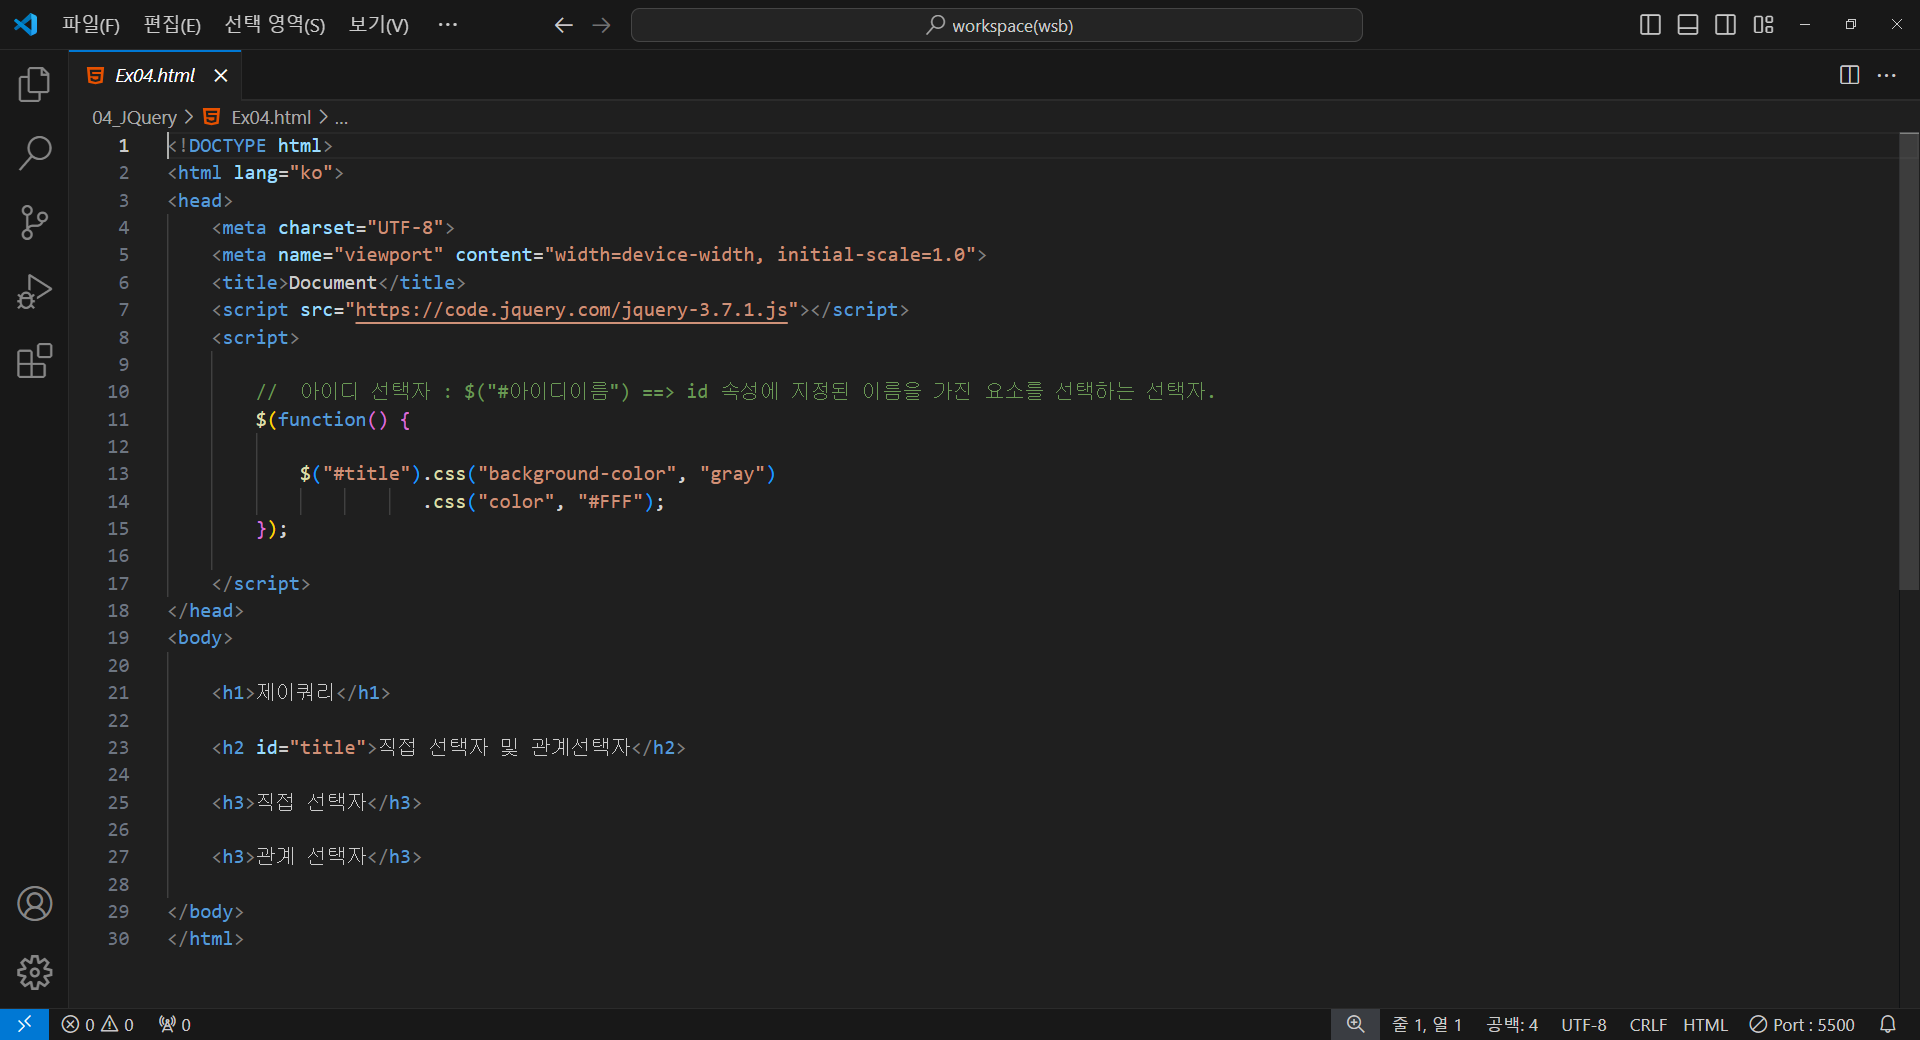Open editor More Actions ellipsis
This screenshot has width=1920, height=1040.
pos(1887,75)
